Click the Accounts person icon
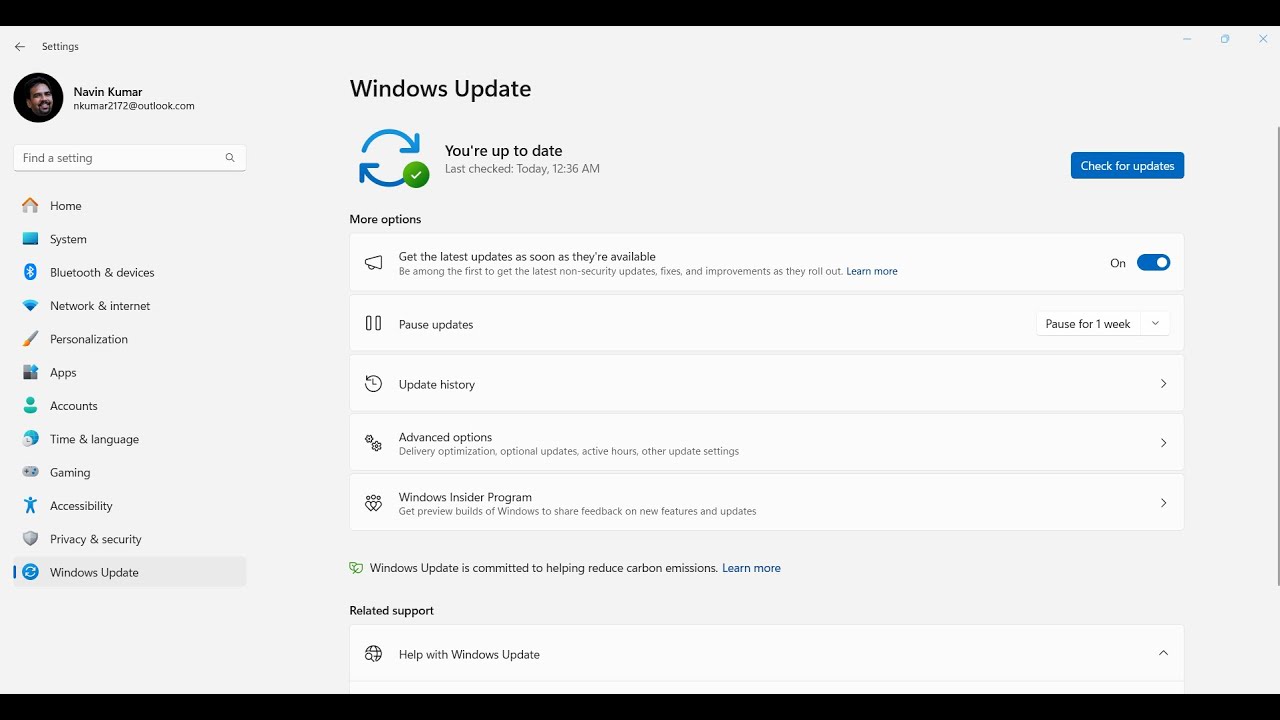This screenshot has width=1280, height=720. (x=30, y=406)
